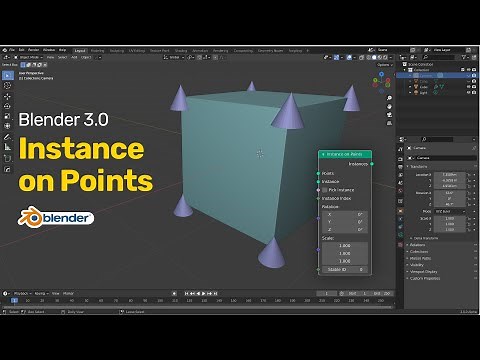Jump to timeline end button
Viewport: 480px width, 360px height.
(x=215, y=294)
